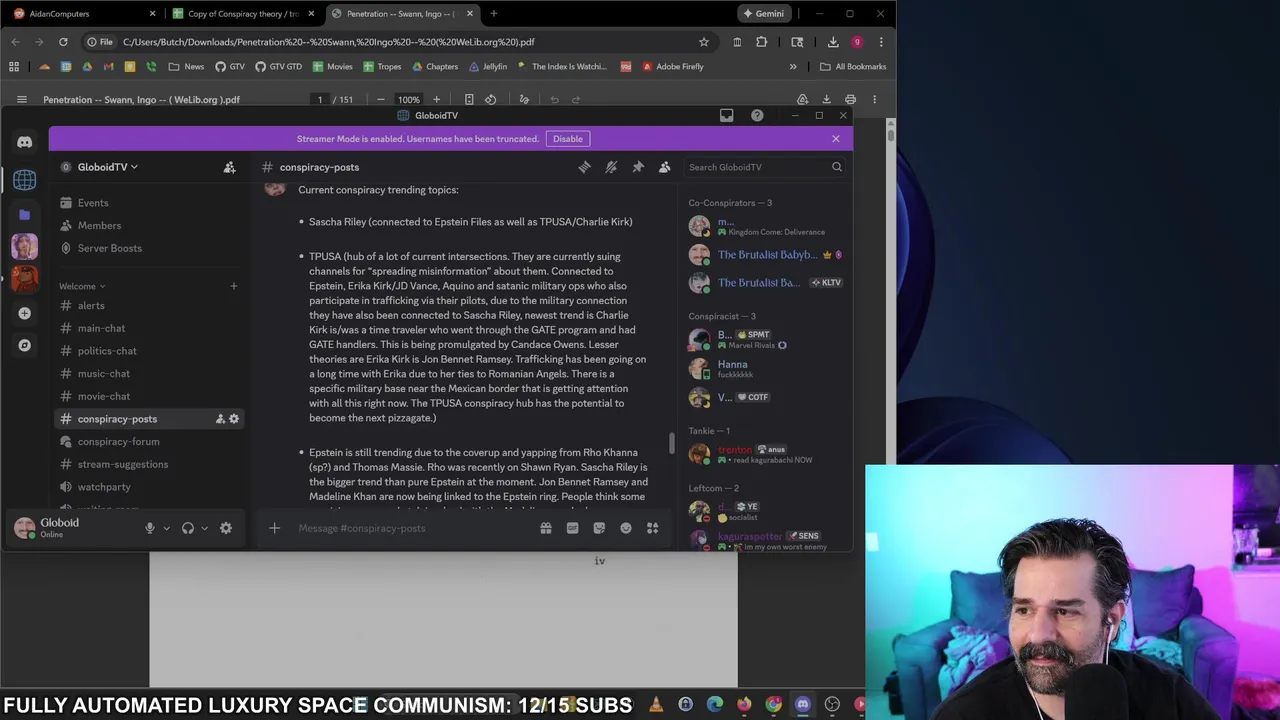Viewport: 1280px width, 720px height.
Task: Open microphone input options arrow
Action: click(166, 528)
